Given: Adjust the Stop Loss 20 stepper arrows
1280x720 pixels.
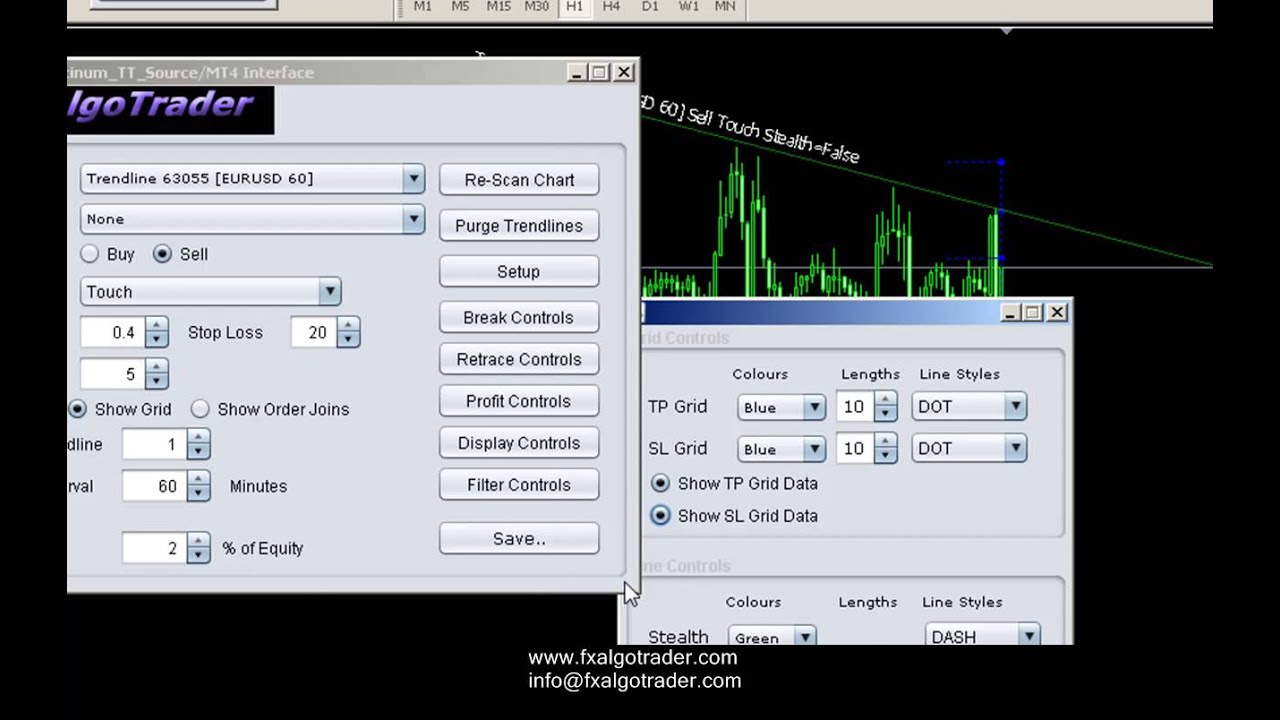Looking at the screenshot, I should coord(348,333).
